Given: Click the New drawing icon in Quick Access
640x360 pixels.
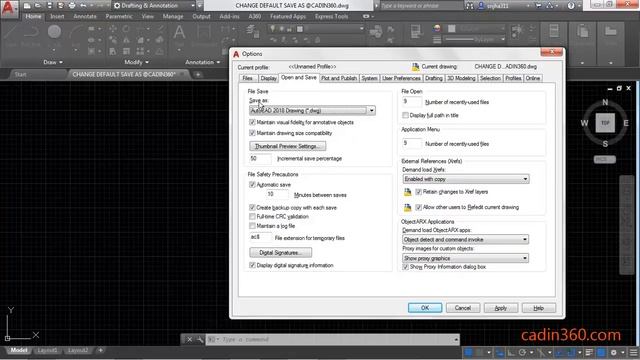Looking at the screenshot, I should pos(27,6).
